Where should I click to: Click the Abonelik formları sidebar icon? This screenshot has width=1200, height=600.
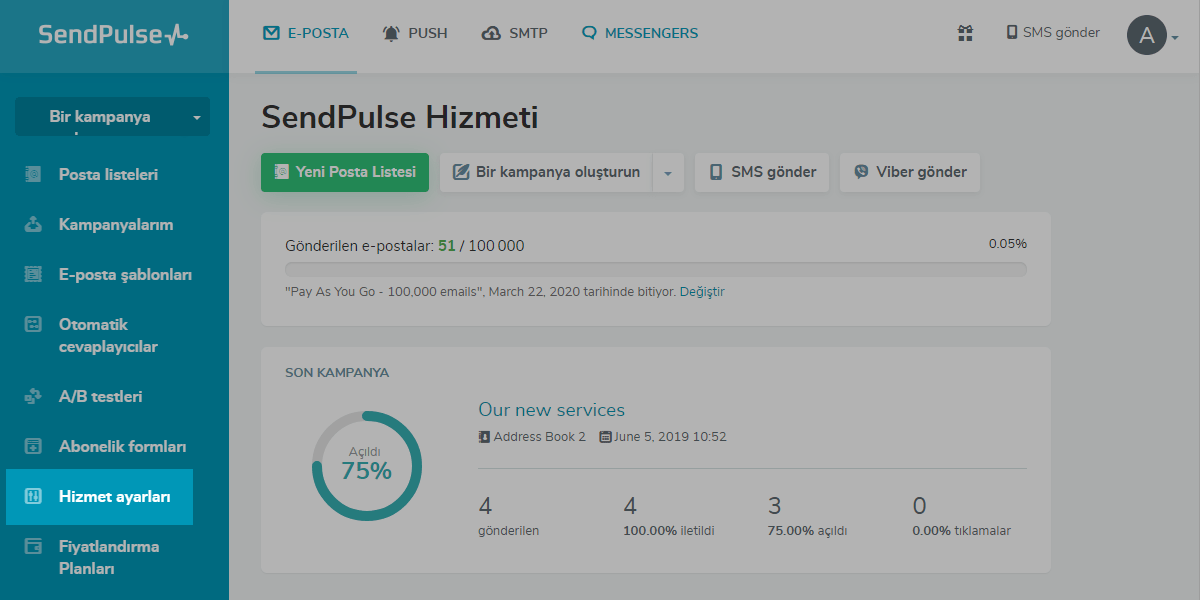(x=33, y=446)
